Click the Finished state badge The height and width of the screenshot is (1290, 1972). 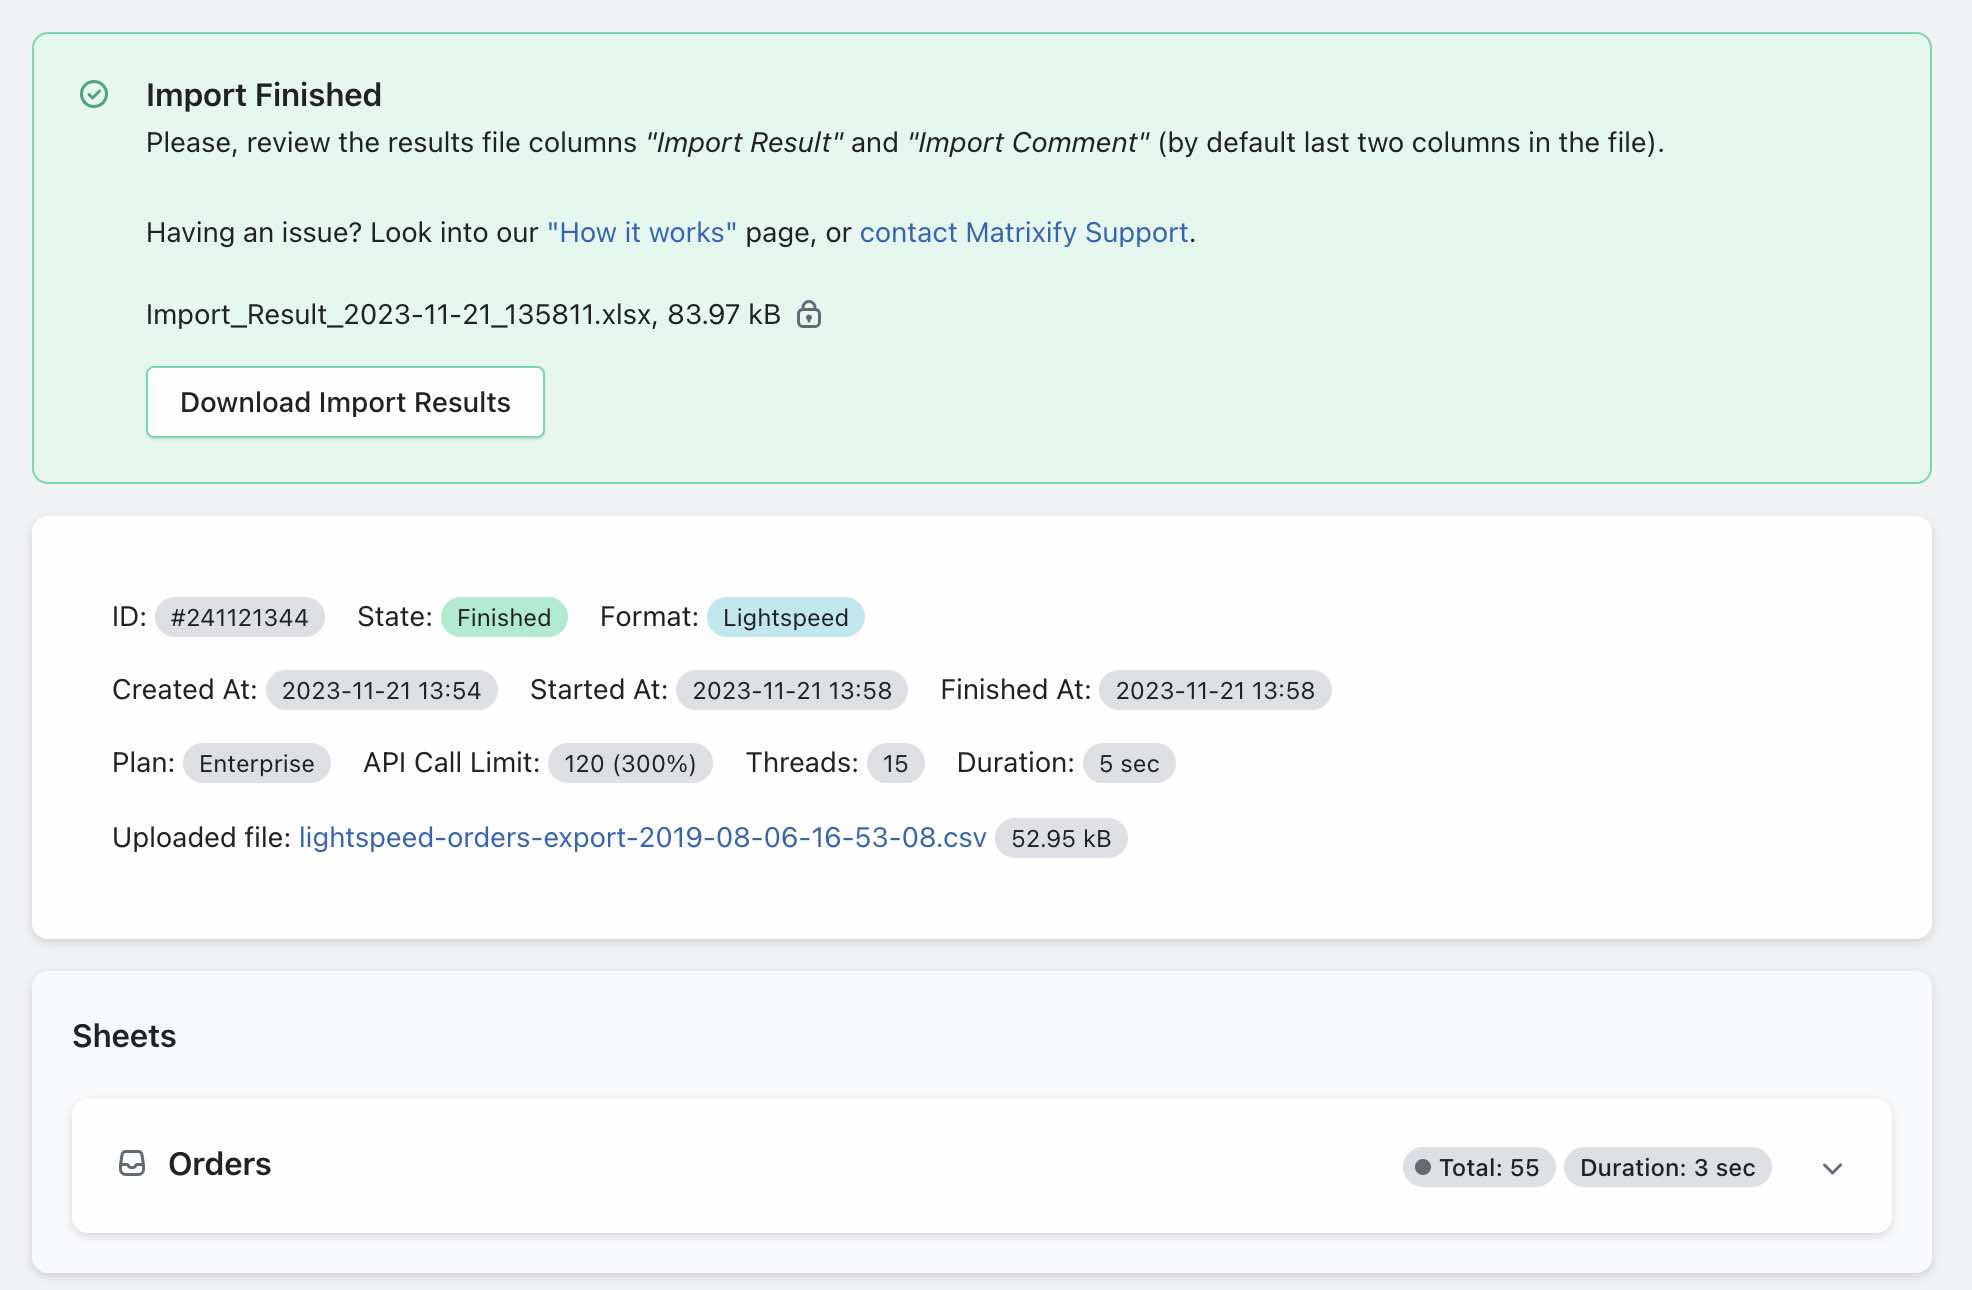coord(504,617)
